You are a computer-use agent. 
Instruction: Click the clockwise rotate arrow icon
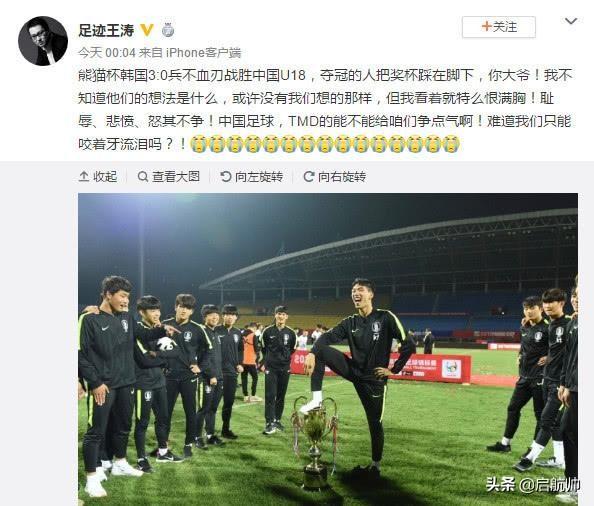tap(309, 176)
